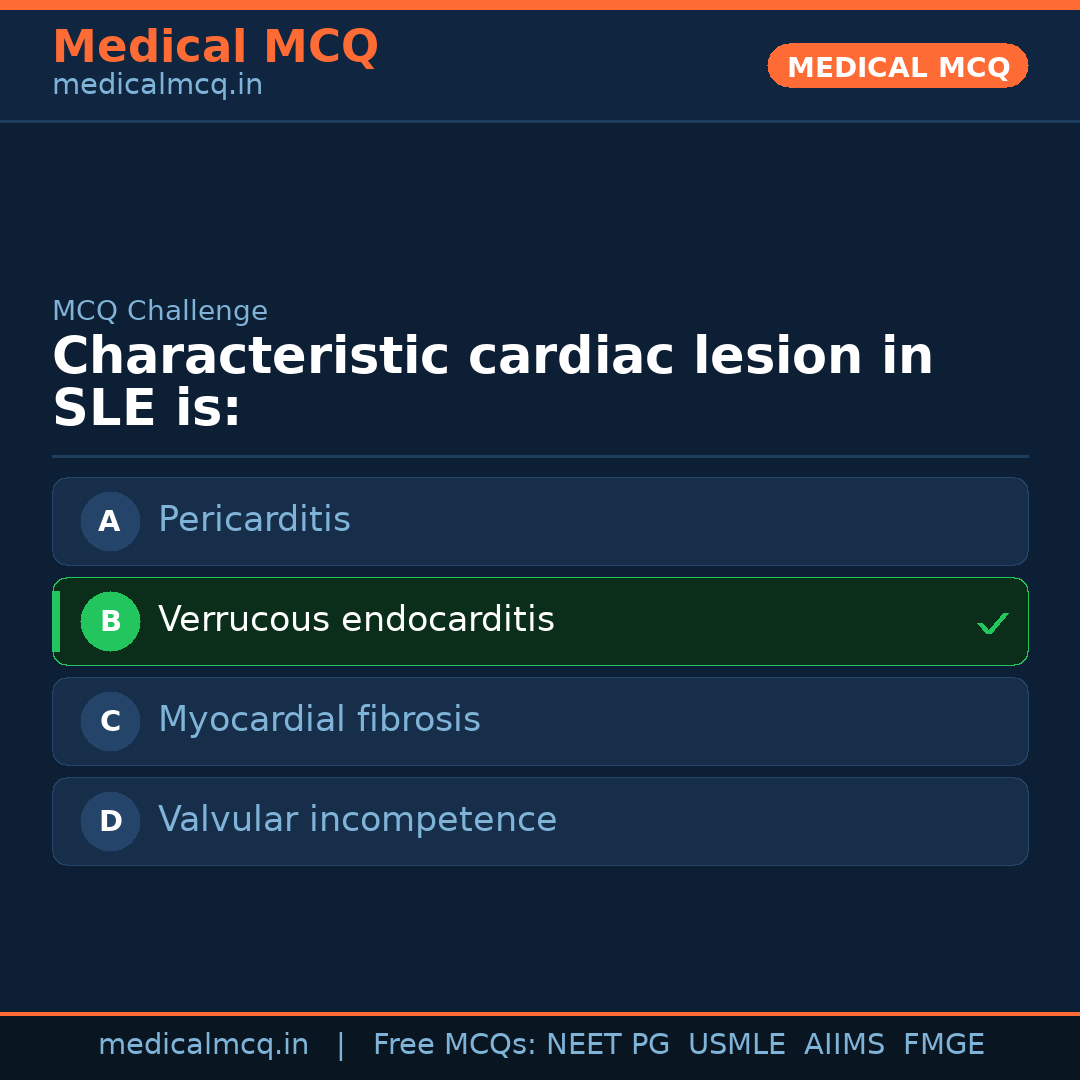The width and height of the screenshot is (1080, 1080).
Task: Click the green checkmark icon
Action: [993, 623]
